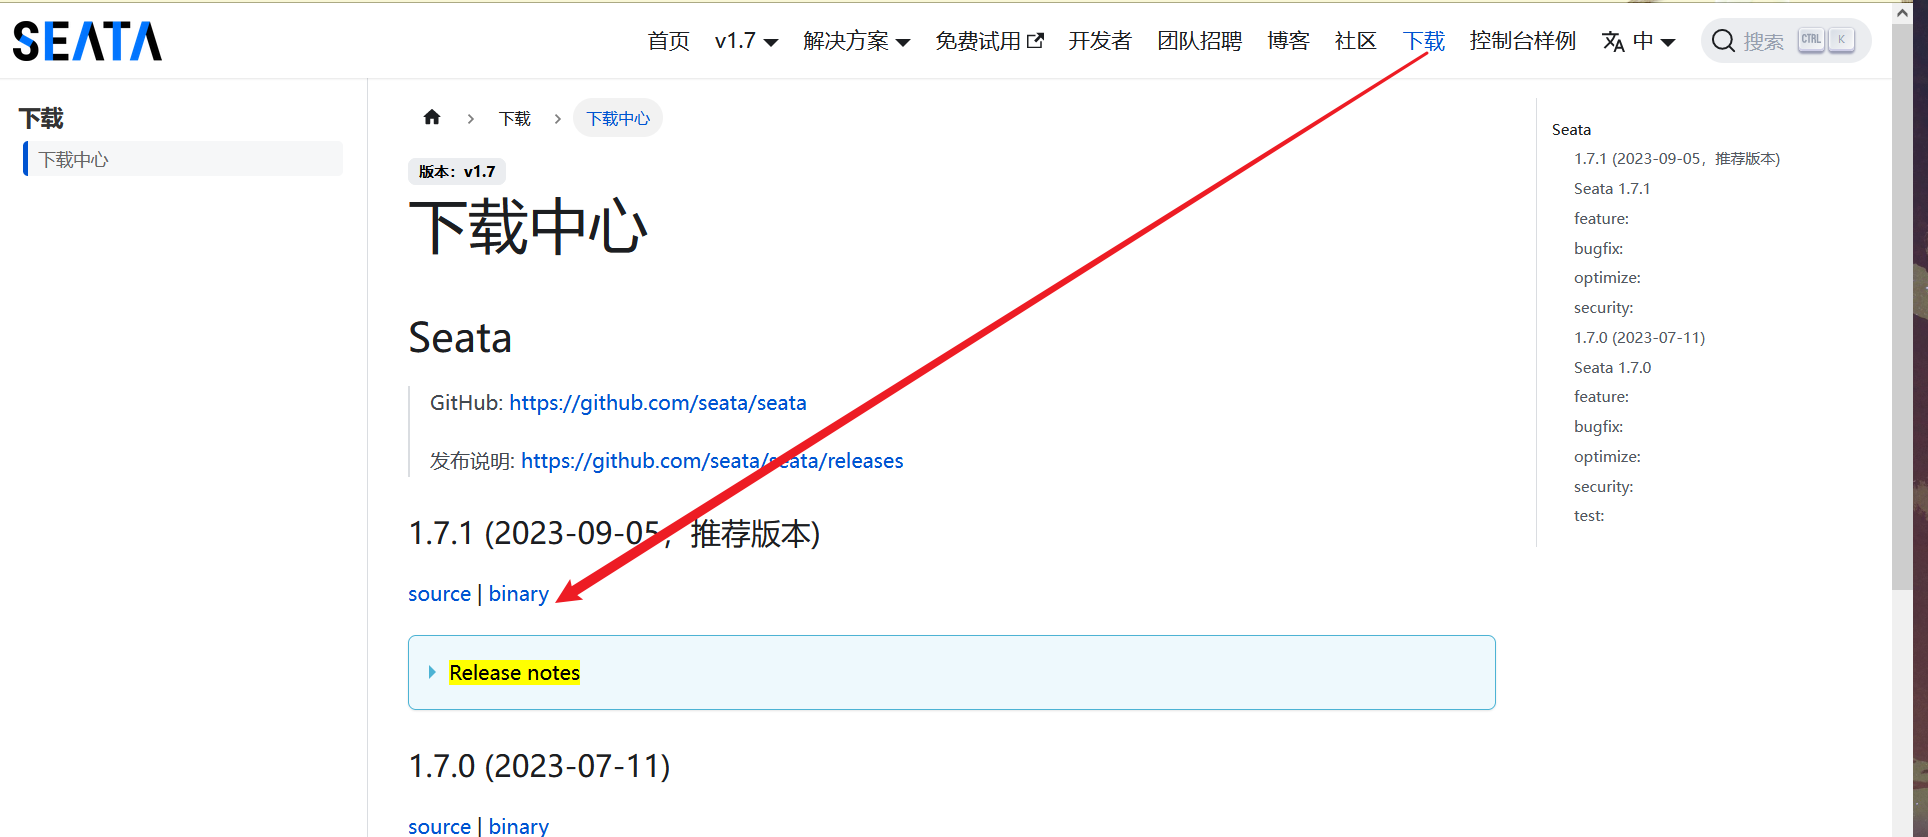Open 博客 nav item

(x=1288, y=41)
